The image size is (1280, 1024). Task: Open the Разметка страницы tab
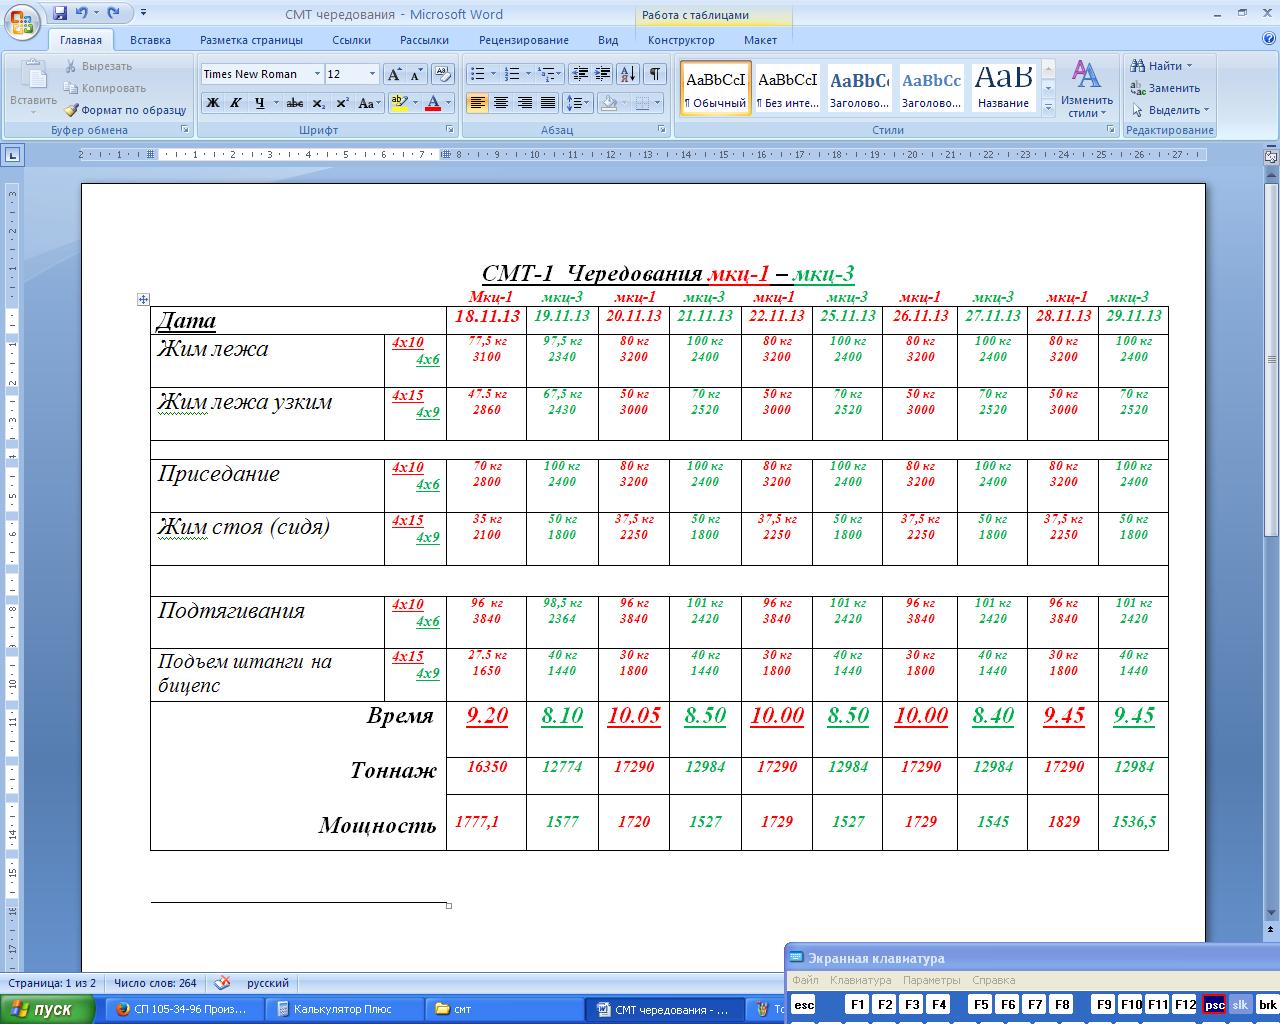(251, 40)
